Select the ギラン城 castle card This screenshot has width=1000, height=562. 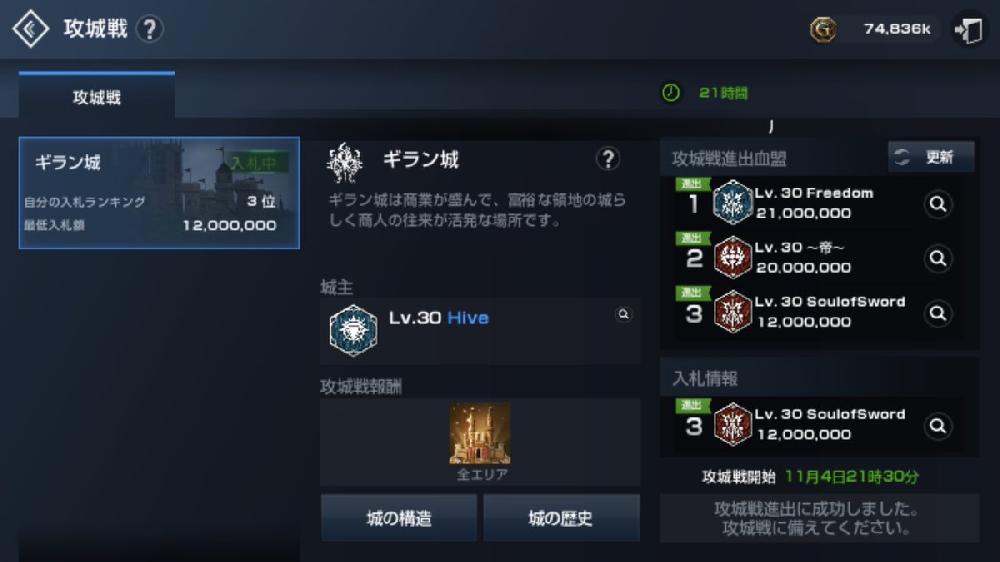click(x=159, y=193)
